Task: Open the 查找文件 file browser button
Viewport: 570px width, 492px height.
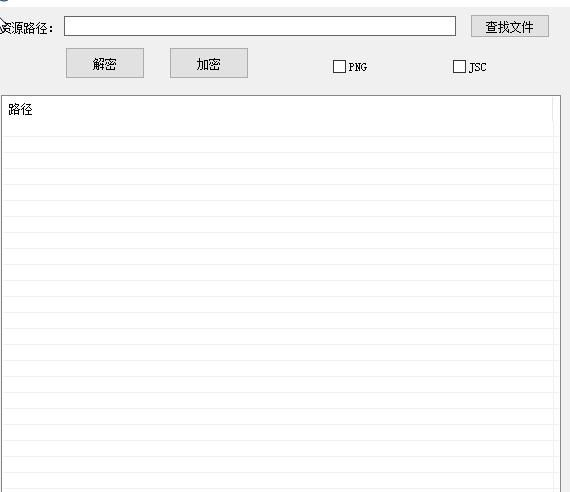Action: coord(510,26)
